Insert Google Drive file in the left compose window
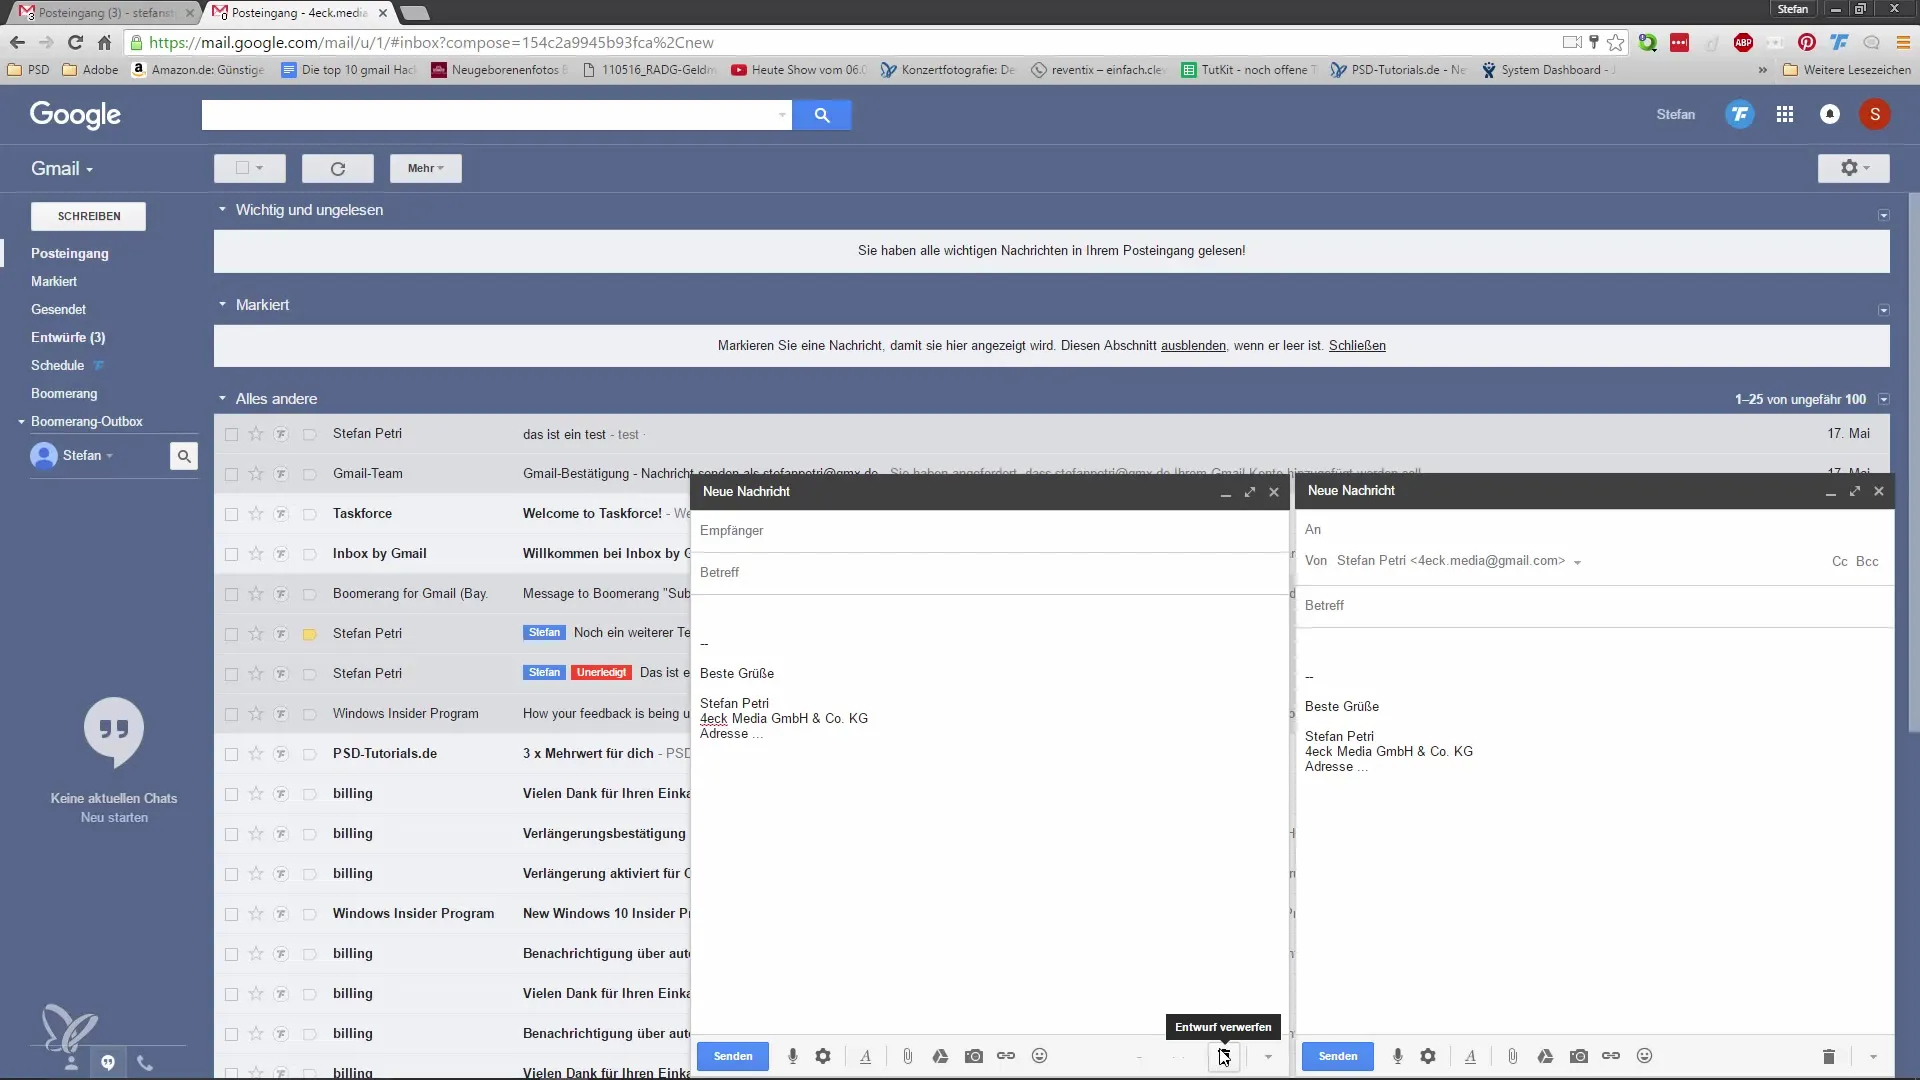Screen dimensions: 1920x1080 940,1056
